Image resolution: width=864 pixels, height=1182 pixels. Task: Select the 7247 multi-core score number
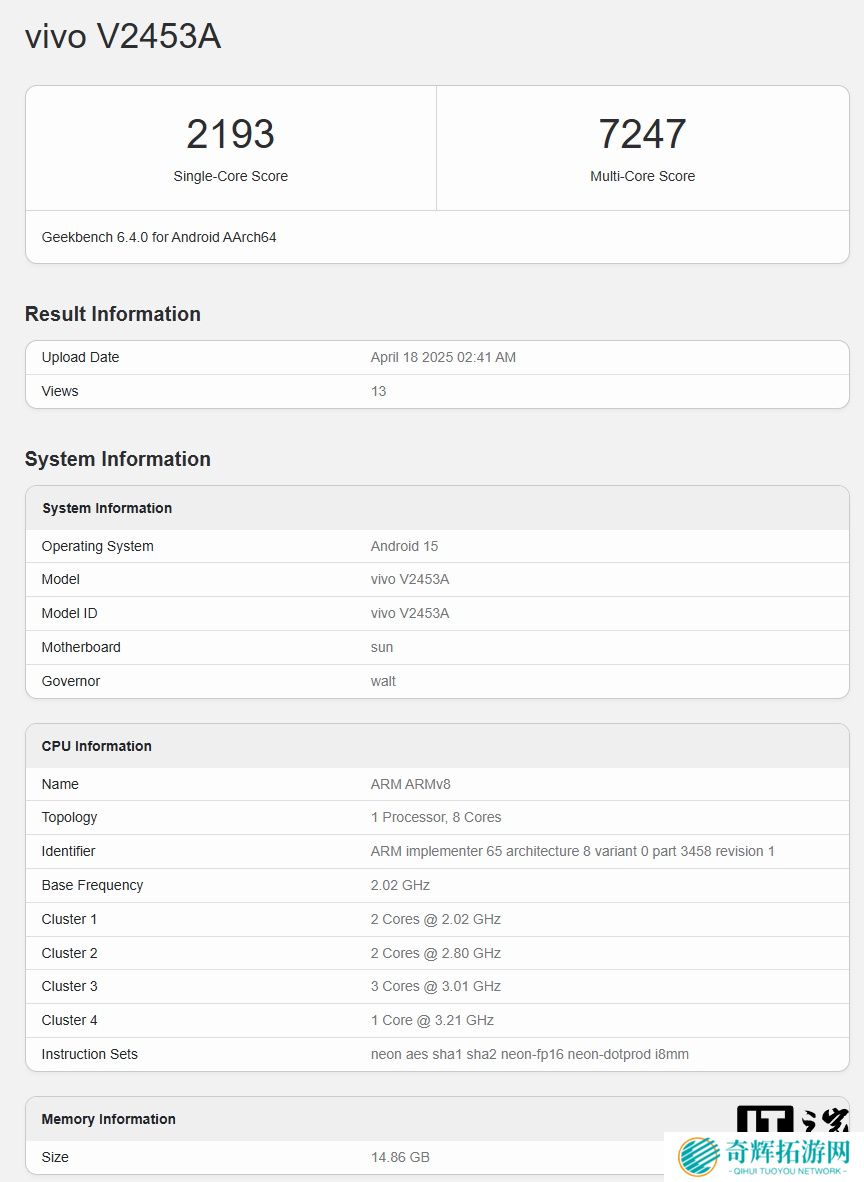(x=642, y=134)
